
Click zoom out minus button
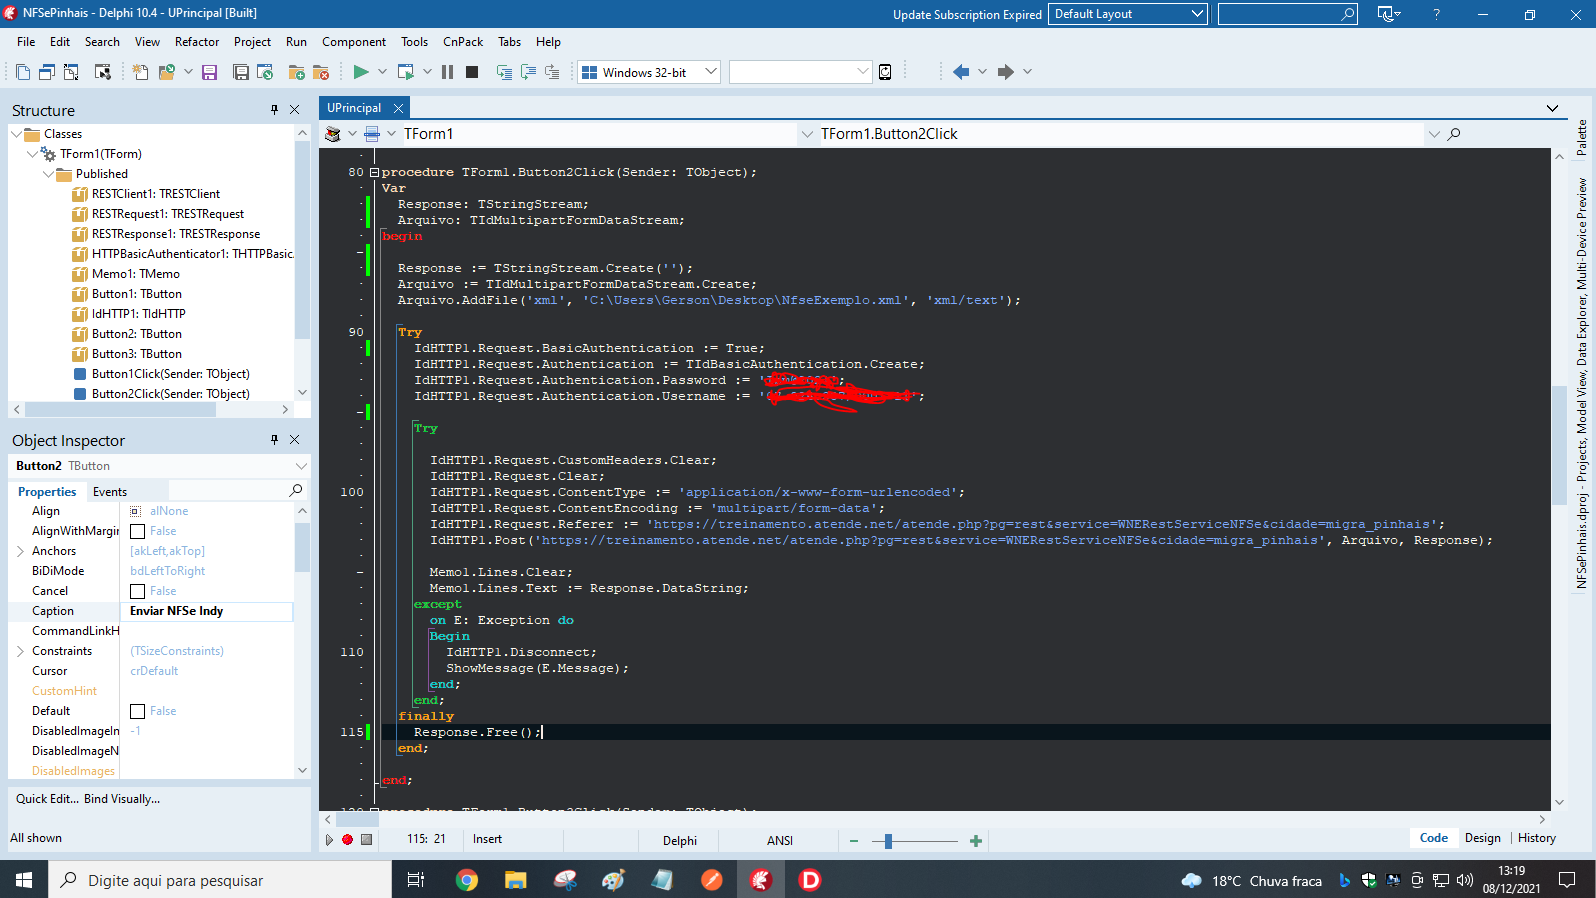tap(854, 841)
